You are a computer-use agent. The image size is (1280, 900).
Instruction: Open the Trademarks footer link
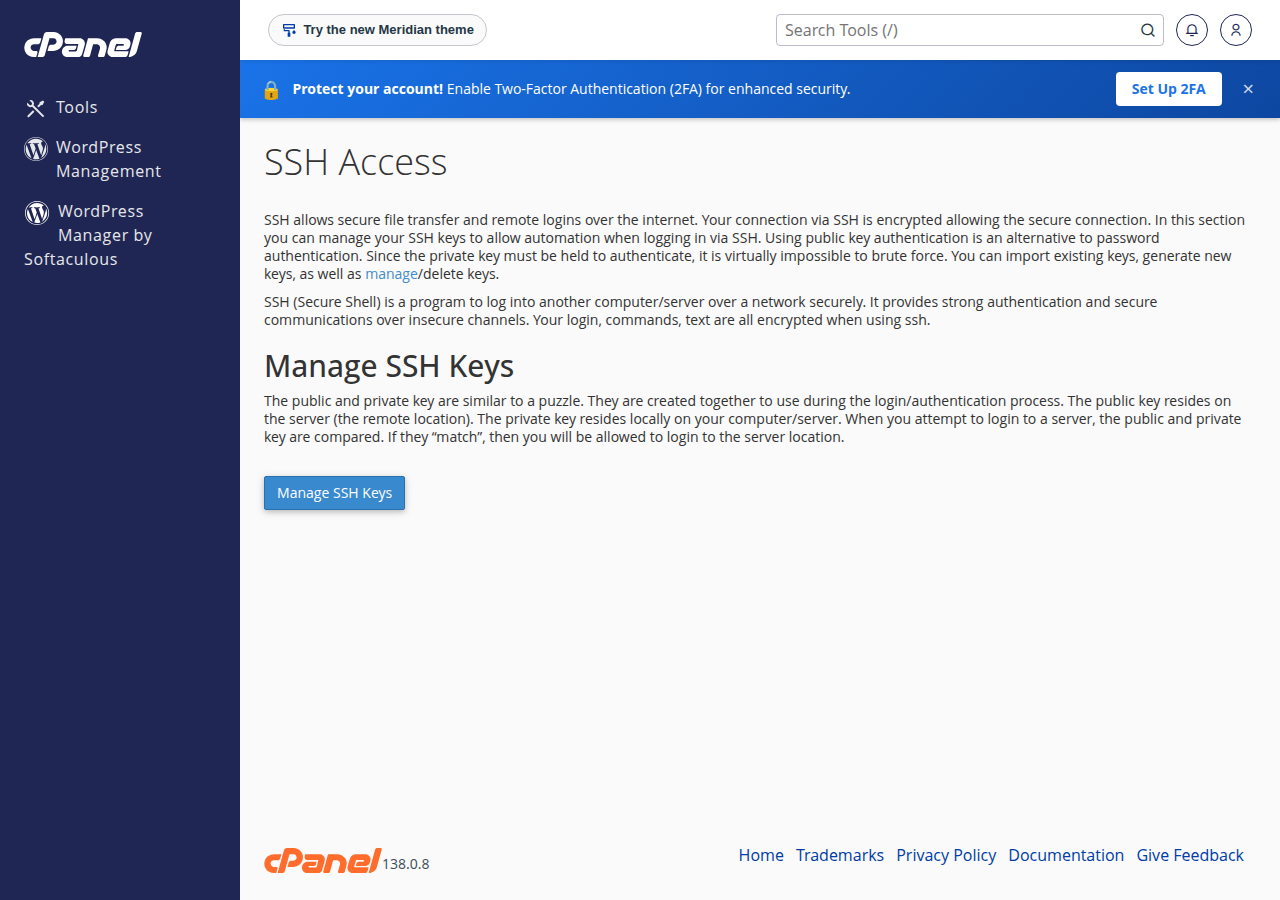(840, 855)
